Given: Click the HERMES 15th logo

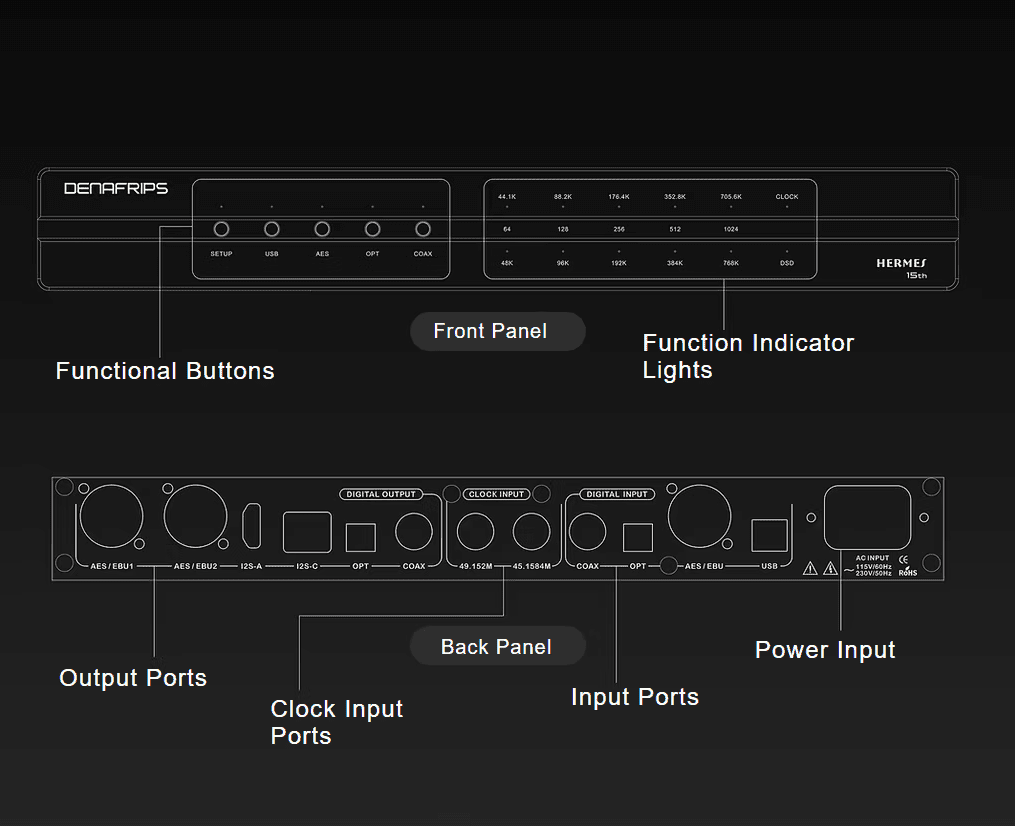Looking at the screenshot, I should point(902,268).
